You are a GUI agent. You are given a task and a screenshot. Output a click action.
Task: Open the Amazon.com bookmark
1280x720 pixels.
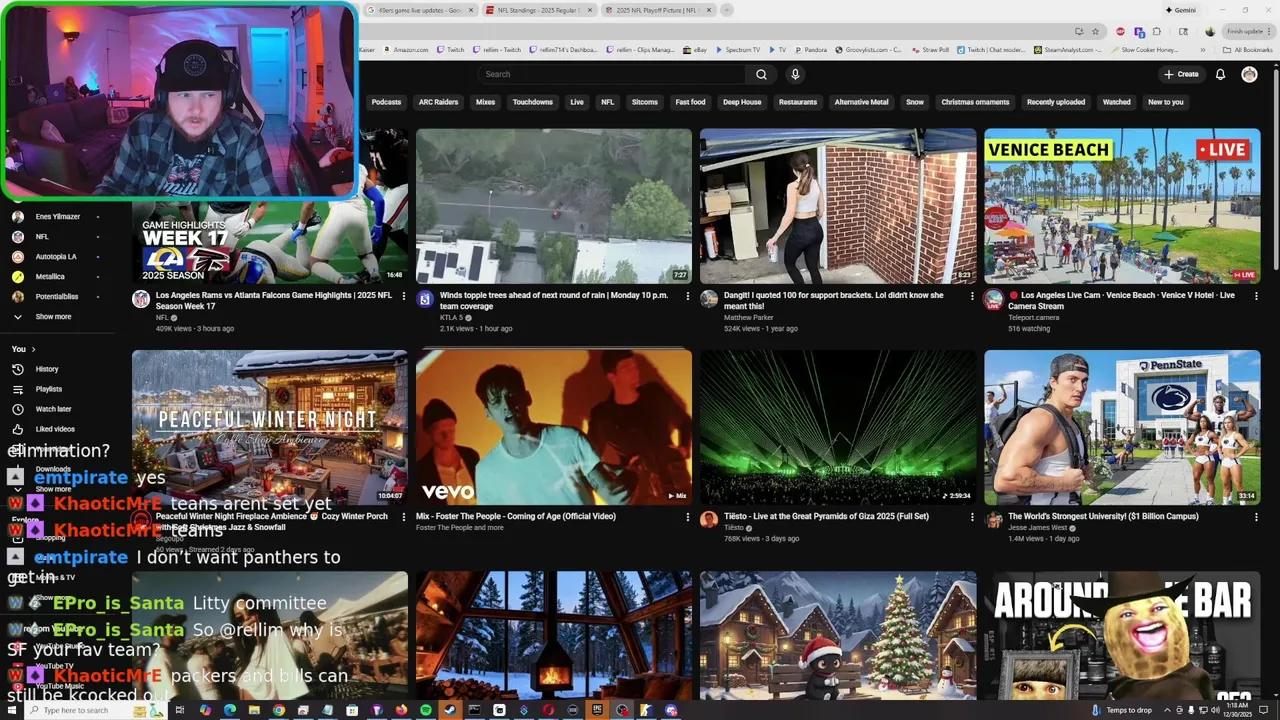(x=405, y=49)
